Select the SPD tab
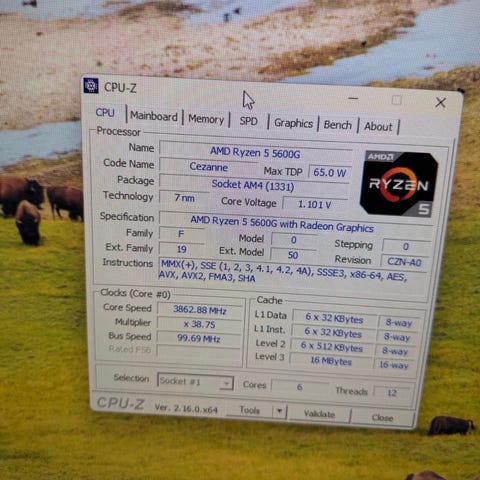 (x=249, y=121)
